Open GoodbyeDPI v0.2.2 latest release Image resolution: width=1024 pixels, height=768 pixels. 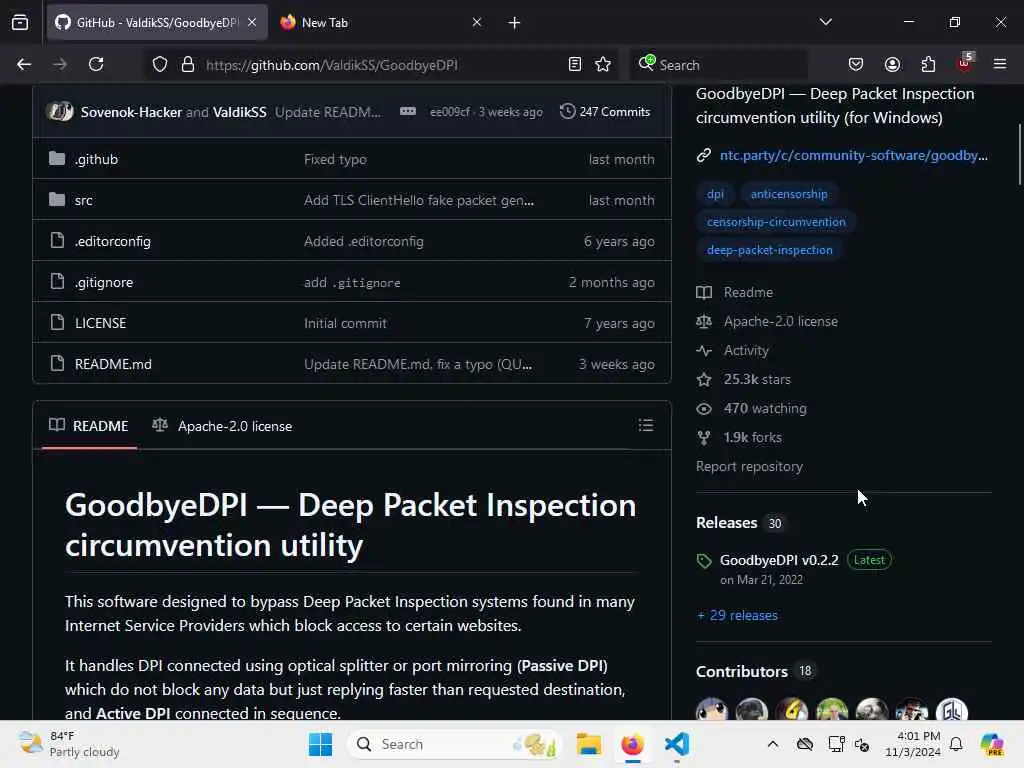tap(778, 560)
